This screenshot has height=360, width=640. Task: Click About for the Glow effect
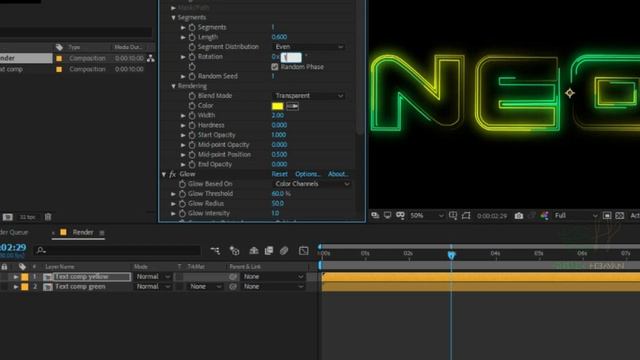pyautogui.click(x=338, y=174)
